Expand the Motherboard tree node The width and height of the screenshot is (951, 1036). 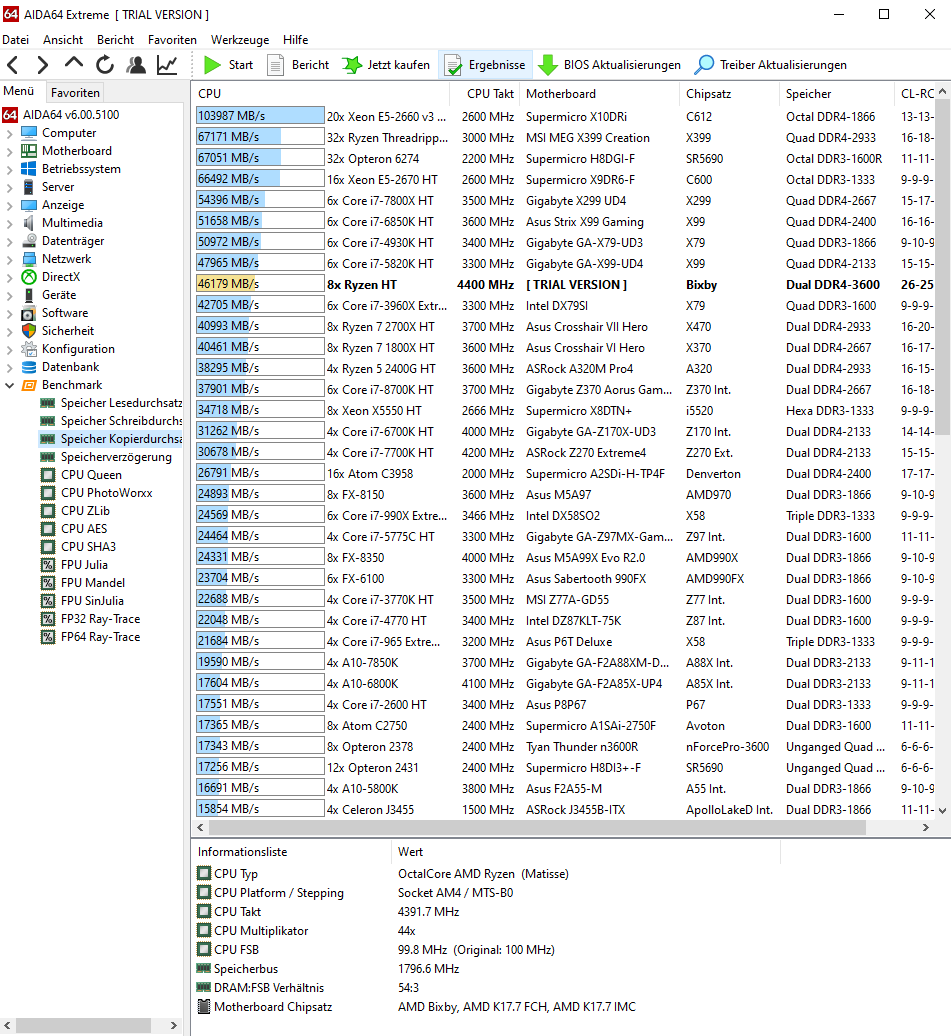click(x=9, y=151)
